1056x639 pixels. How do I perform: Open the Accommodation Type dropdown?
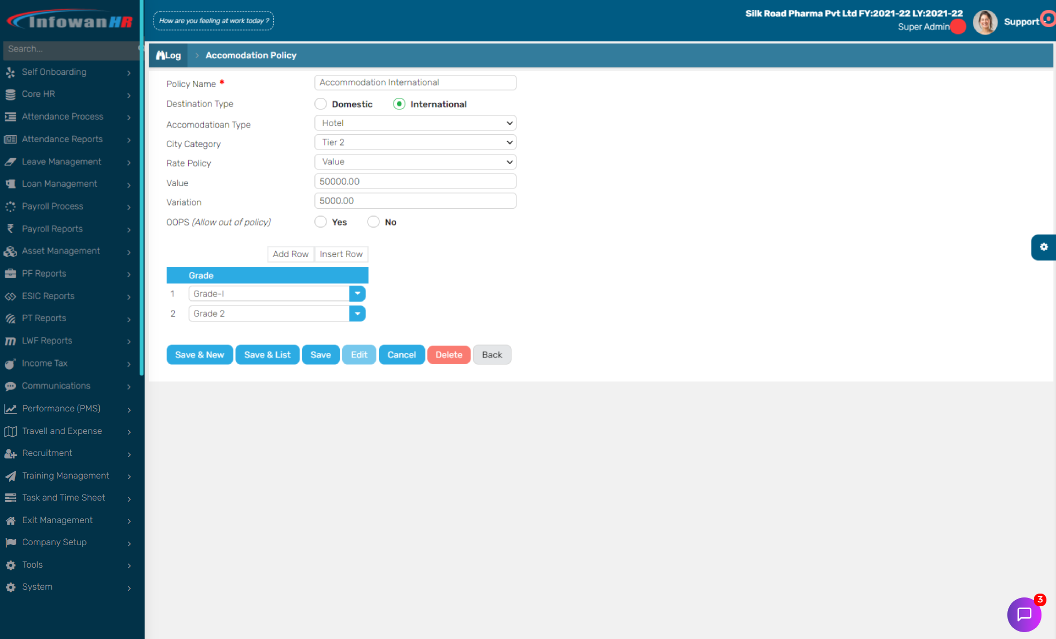pyautogui.click(x=415, y=123)
